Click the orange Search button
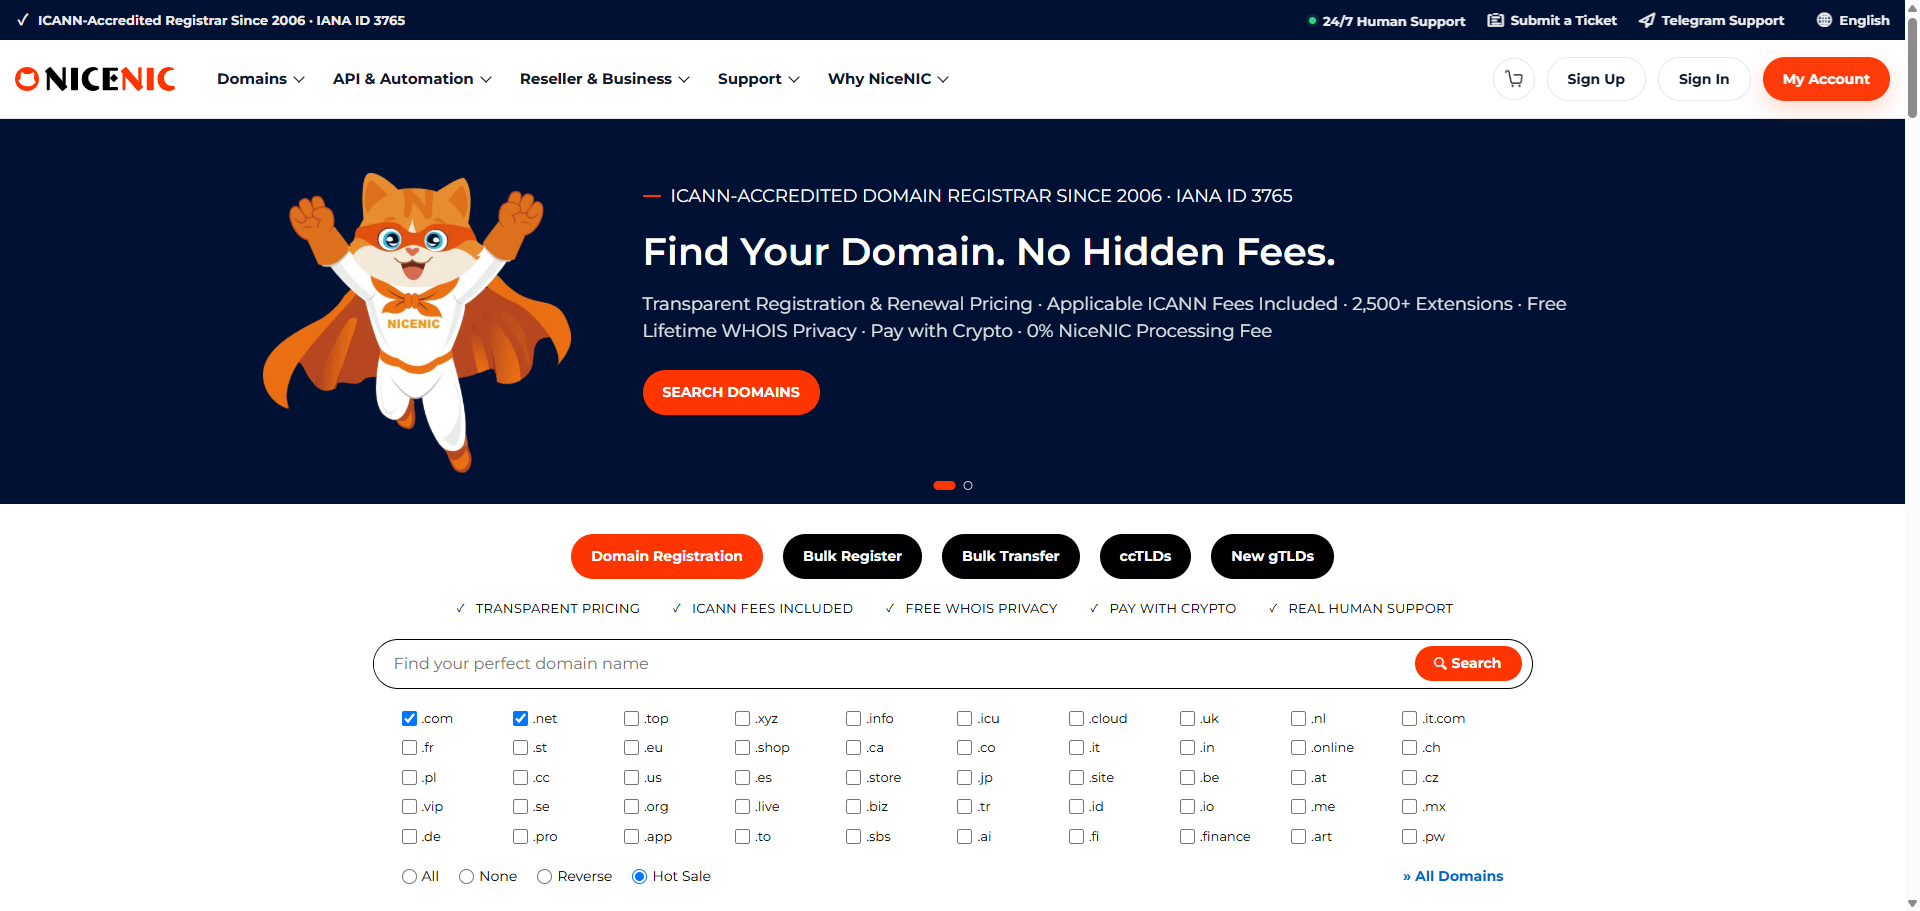 point(1468,663)
